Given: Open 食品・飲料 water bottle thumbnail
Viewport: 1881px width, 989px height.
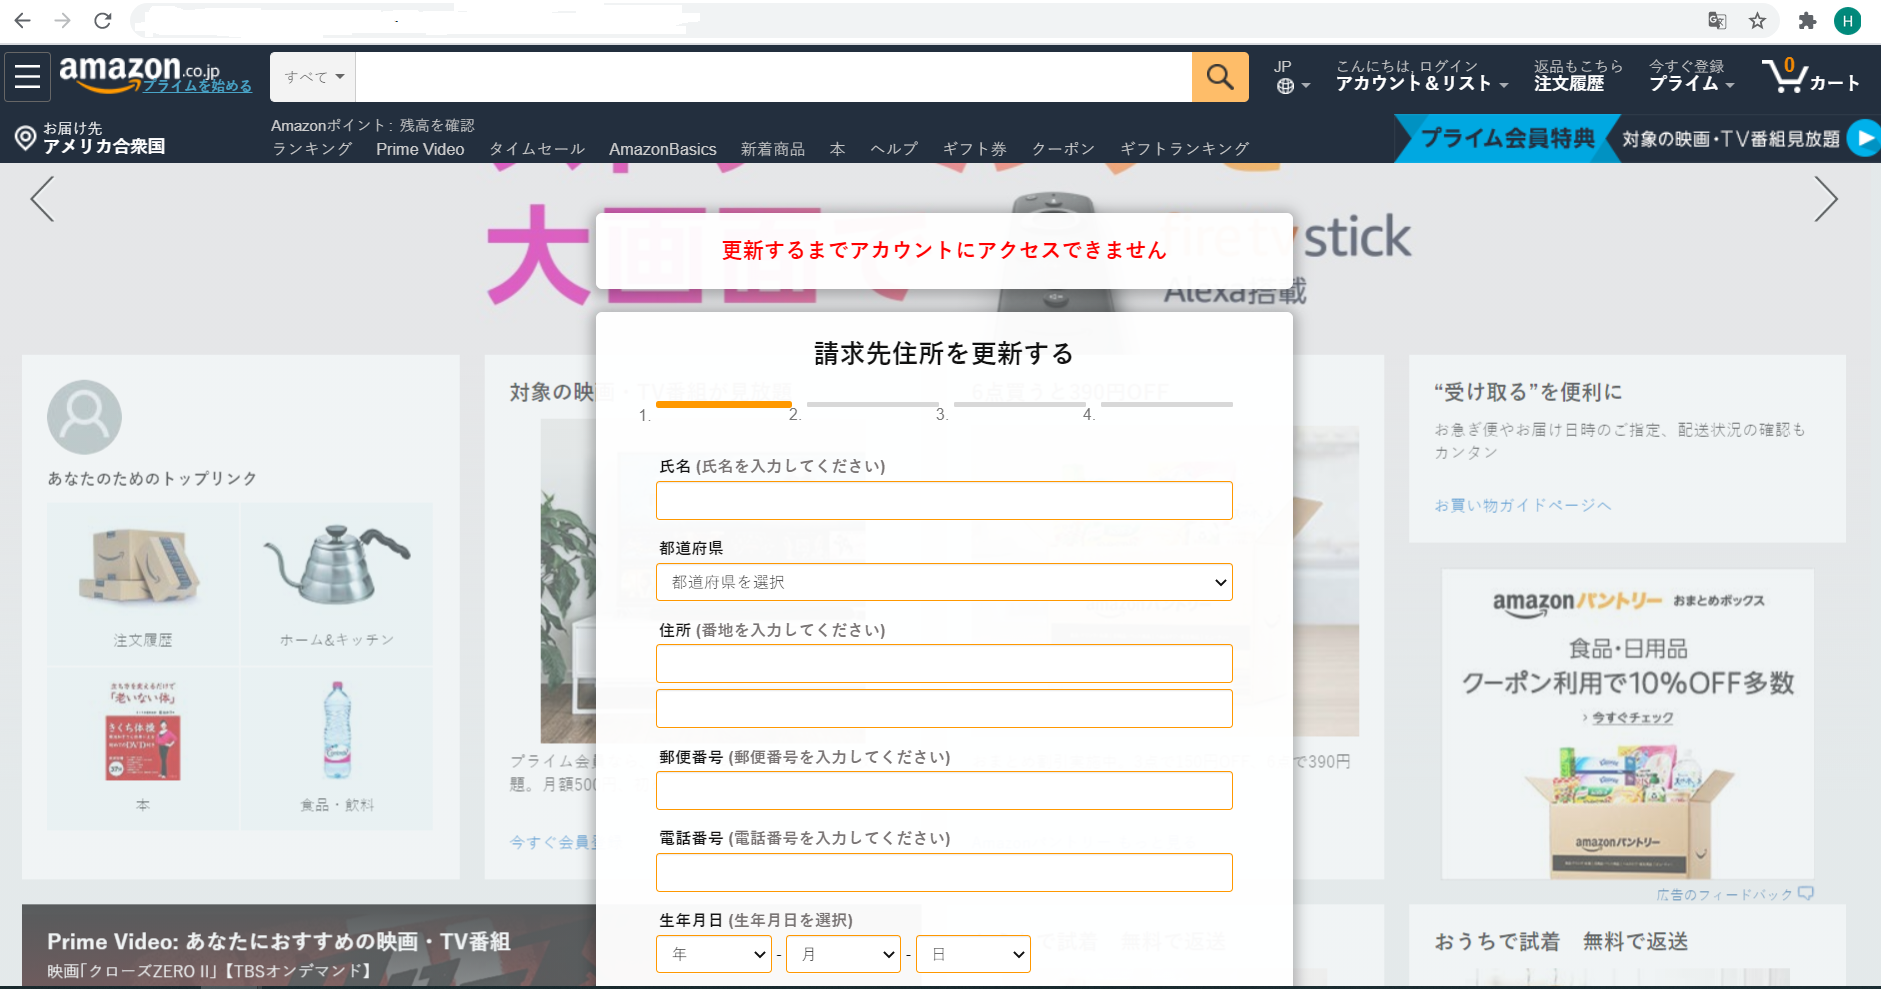Looking at the screenshot, I should tap(337, 730).
